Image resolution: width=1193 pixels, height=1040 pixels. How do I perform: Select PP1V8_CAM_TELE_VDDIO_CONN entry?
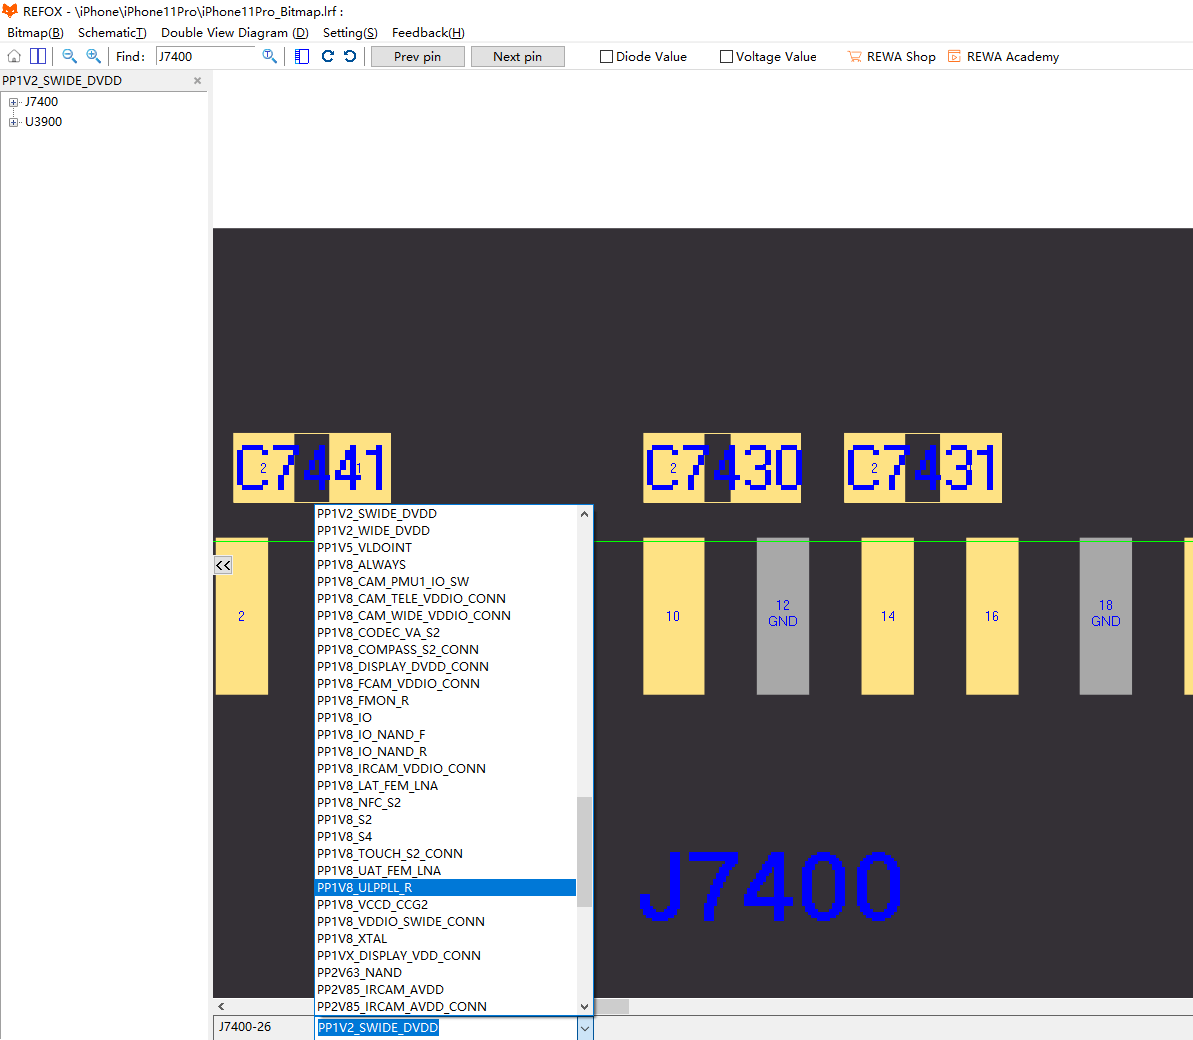click(445, 599)
